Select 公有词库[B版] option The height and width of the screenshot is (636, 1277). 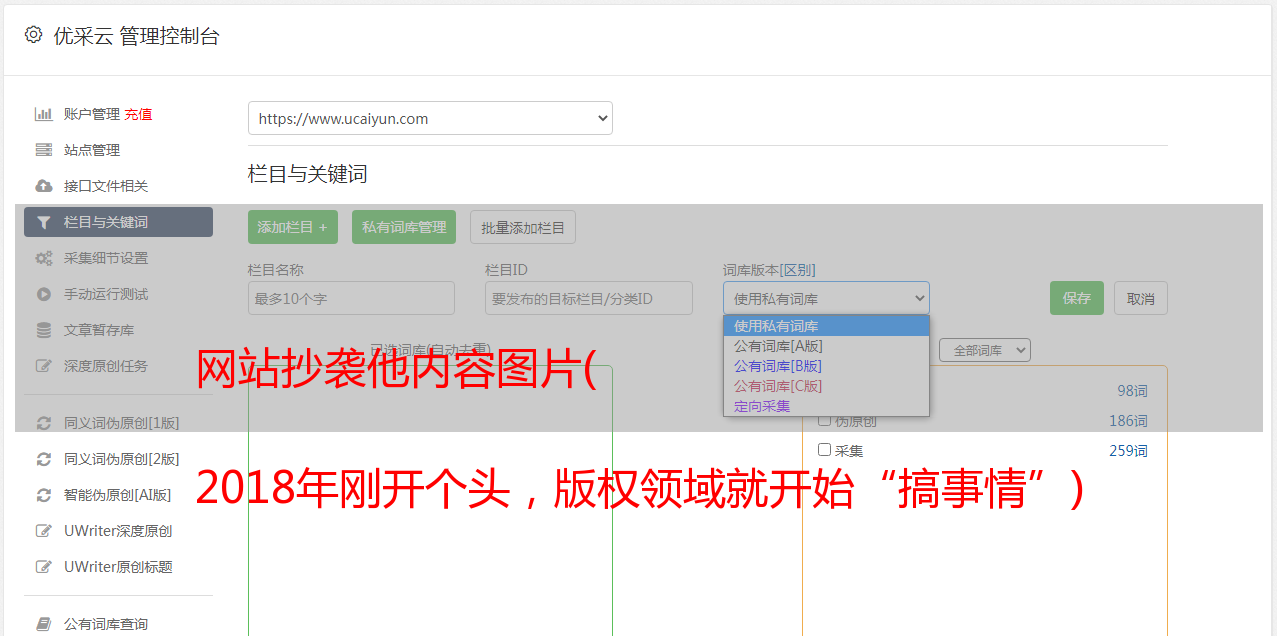(826, 366)
